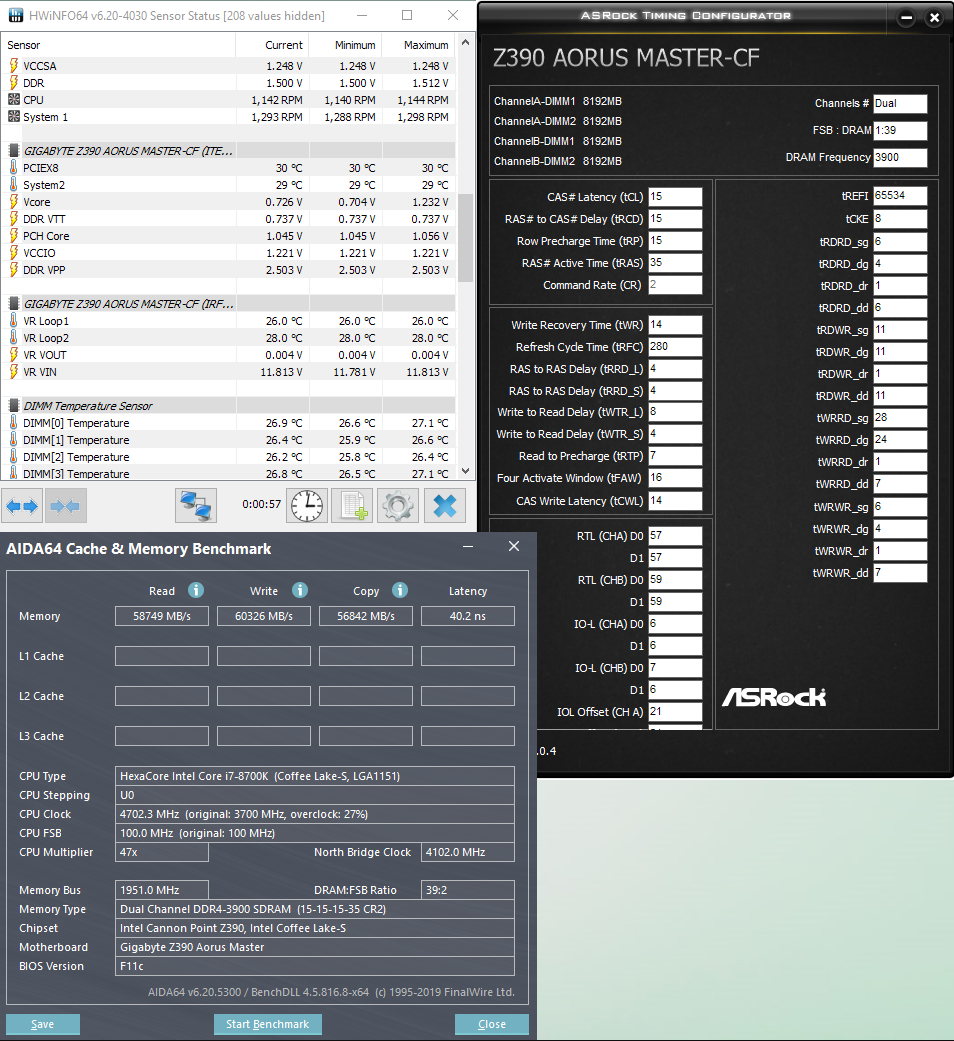954x1041 pixels.
Task: Close the ASRock Timing Configurator window
Action: (934, 18)
